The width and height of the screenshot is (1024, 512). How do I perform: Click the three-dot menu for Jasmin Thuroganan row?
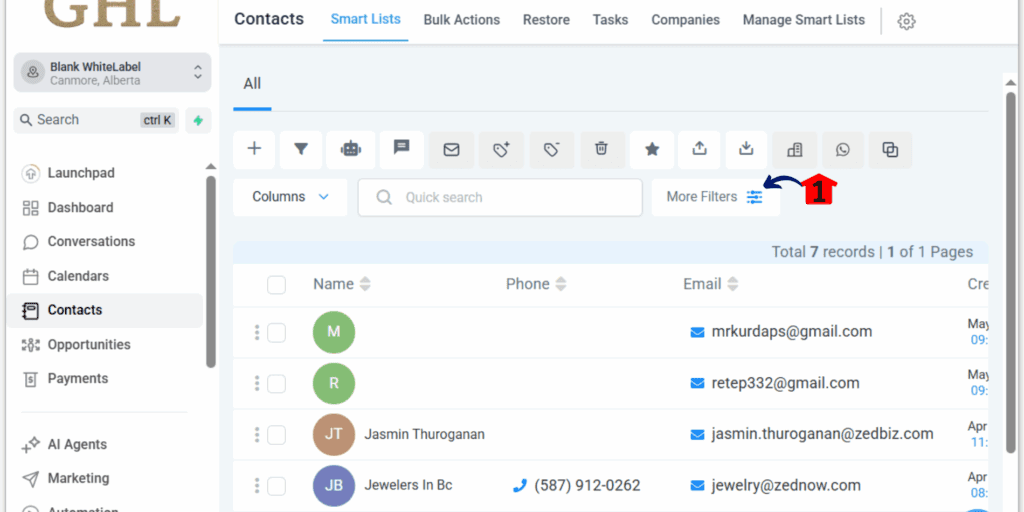point(257,434)
